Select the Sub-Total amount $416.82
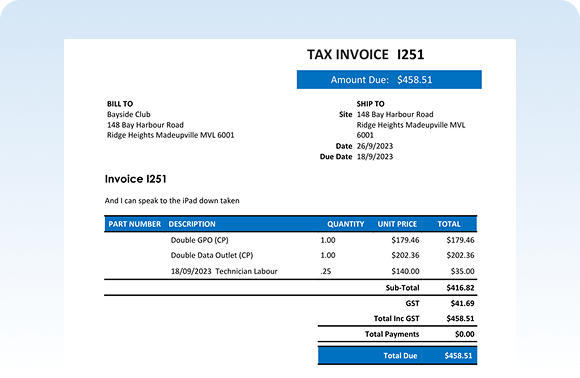The width and height of the screenshot is (580, 378). pyautogui.click(x=460, y=288)
